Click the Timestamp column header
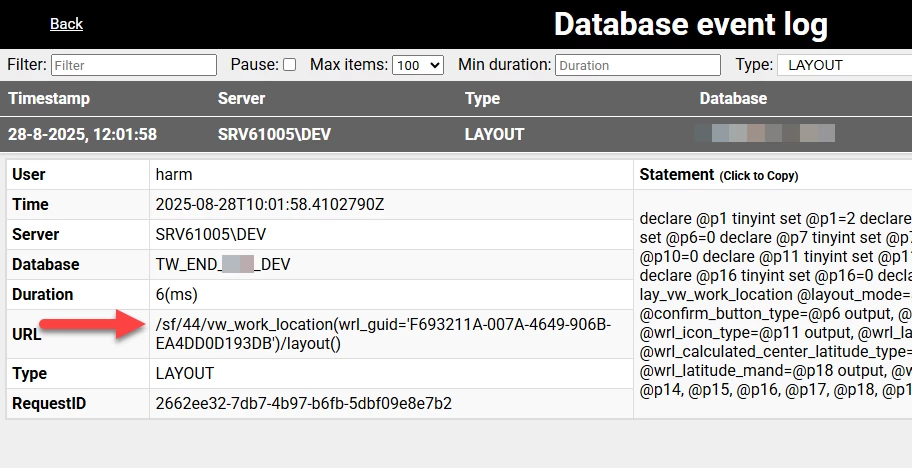 pyautogui.click(x=49, y=99)
